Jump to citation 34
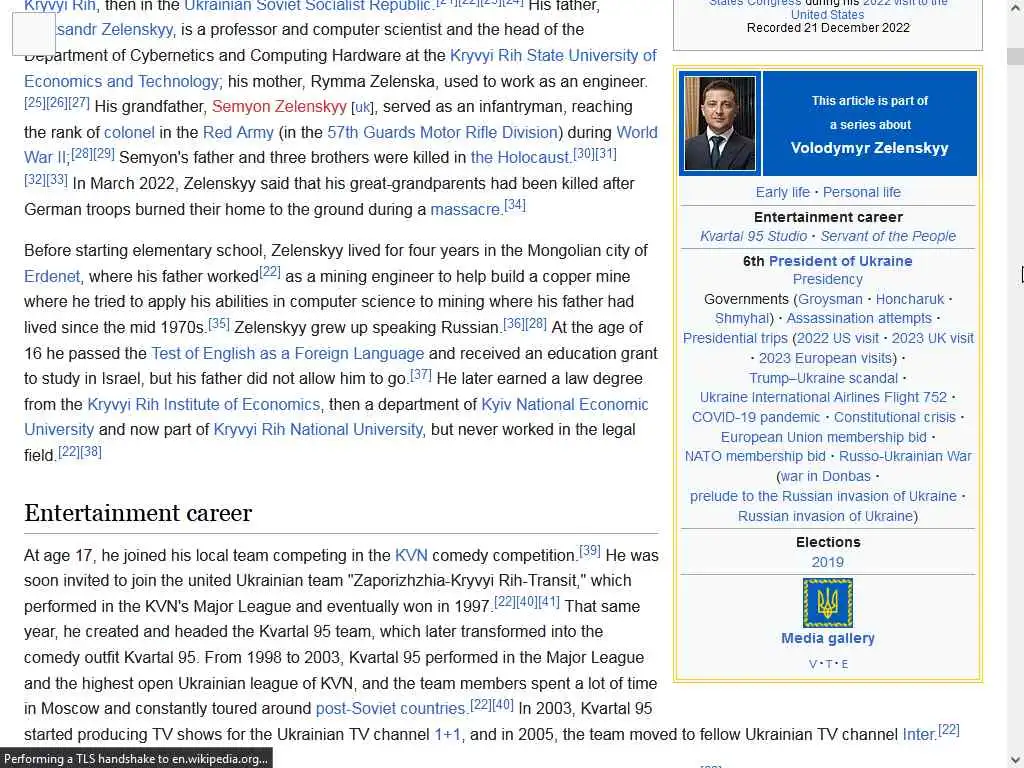Viewport: 1024px width, 768px height. pyautogui.click(x=515, y=204)
